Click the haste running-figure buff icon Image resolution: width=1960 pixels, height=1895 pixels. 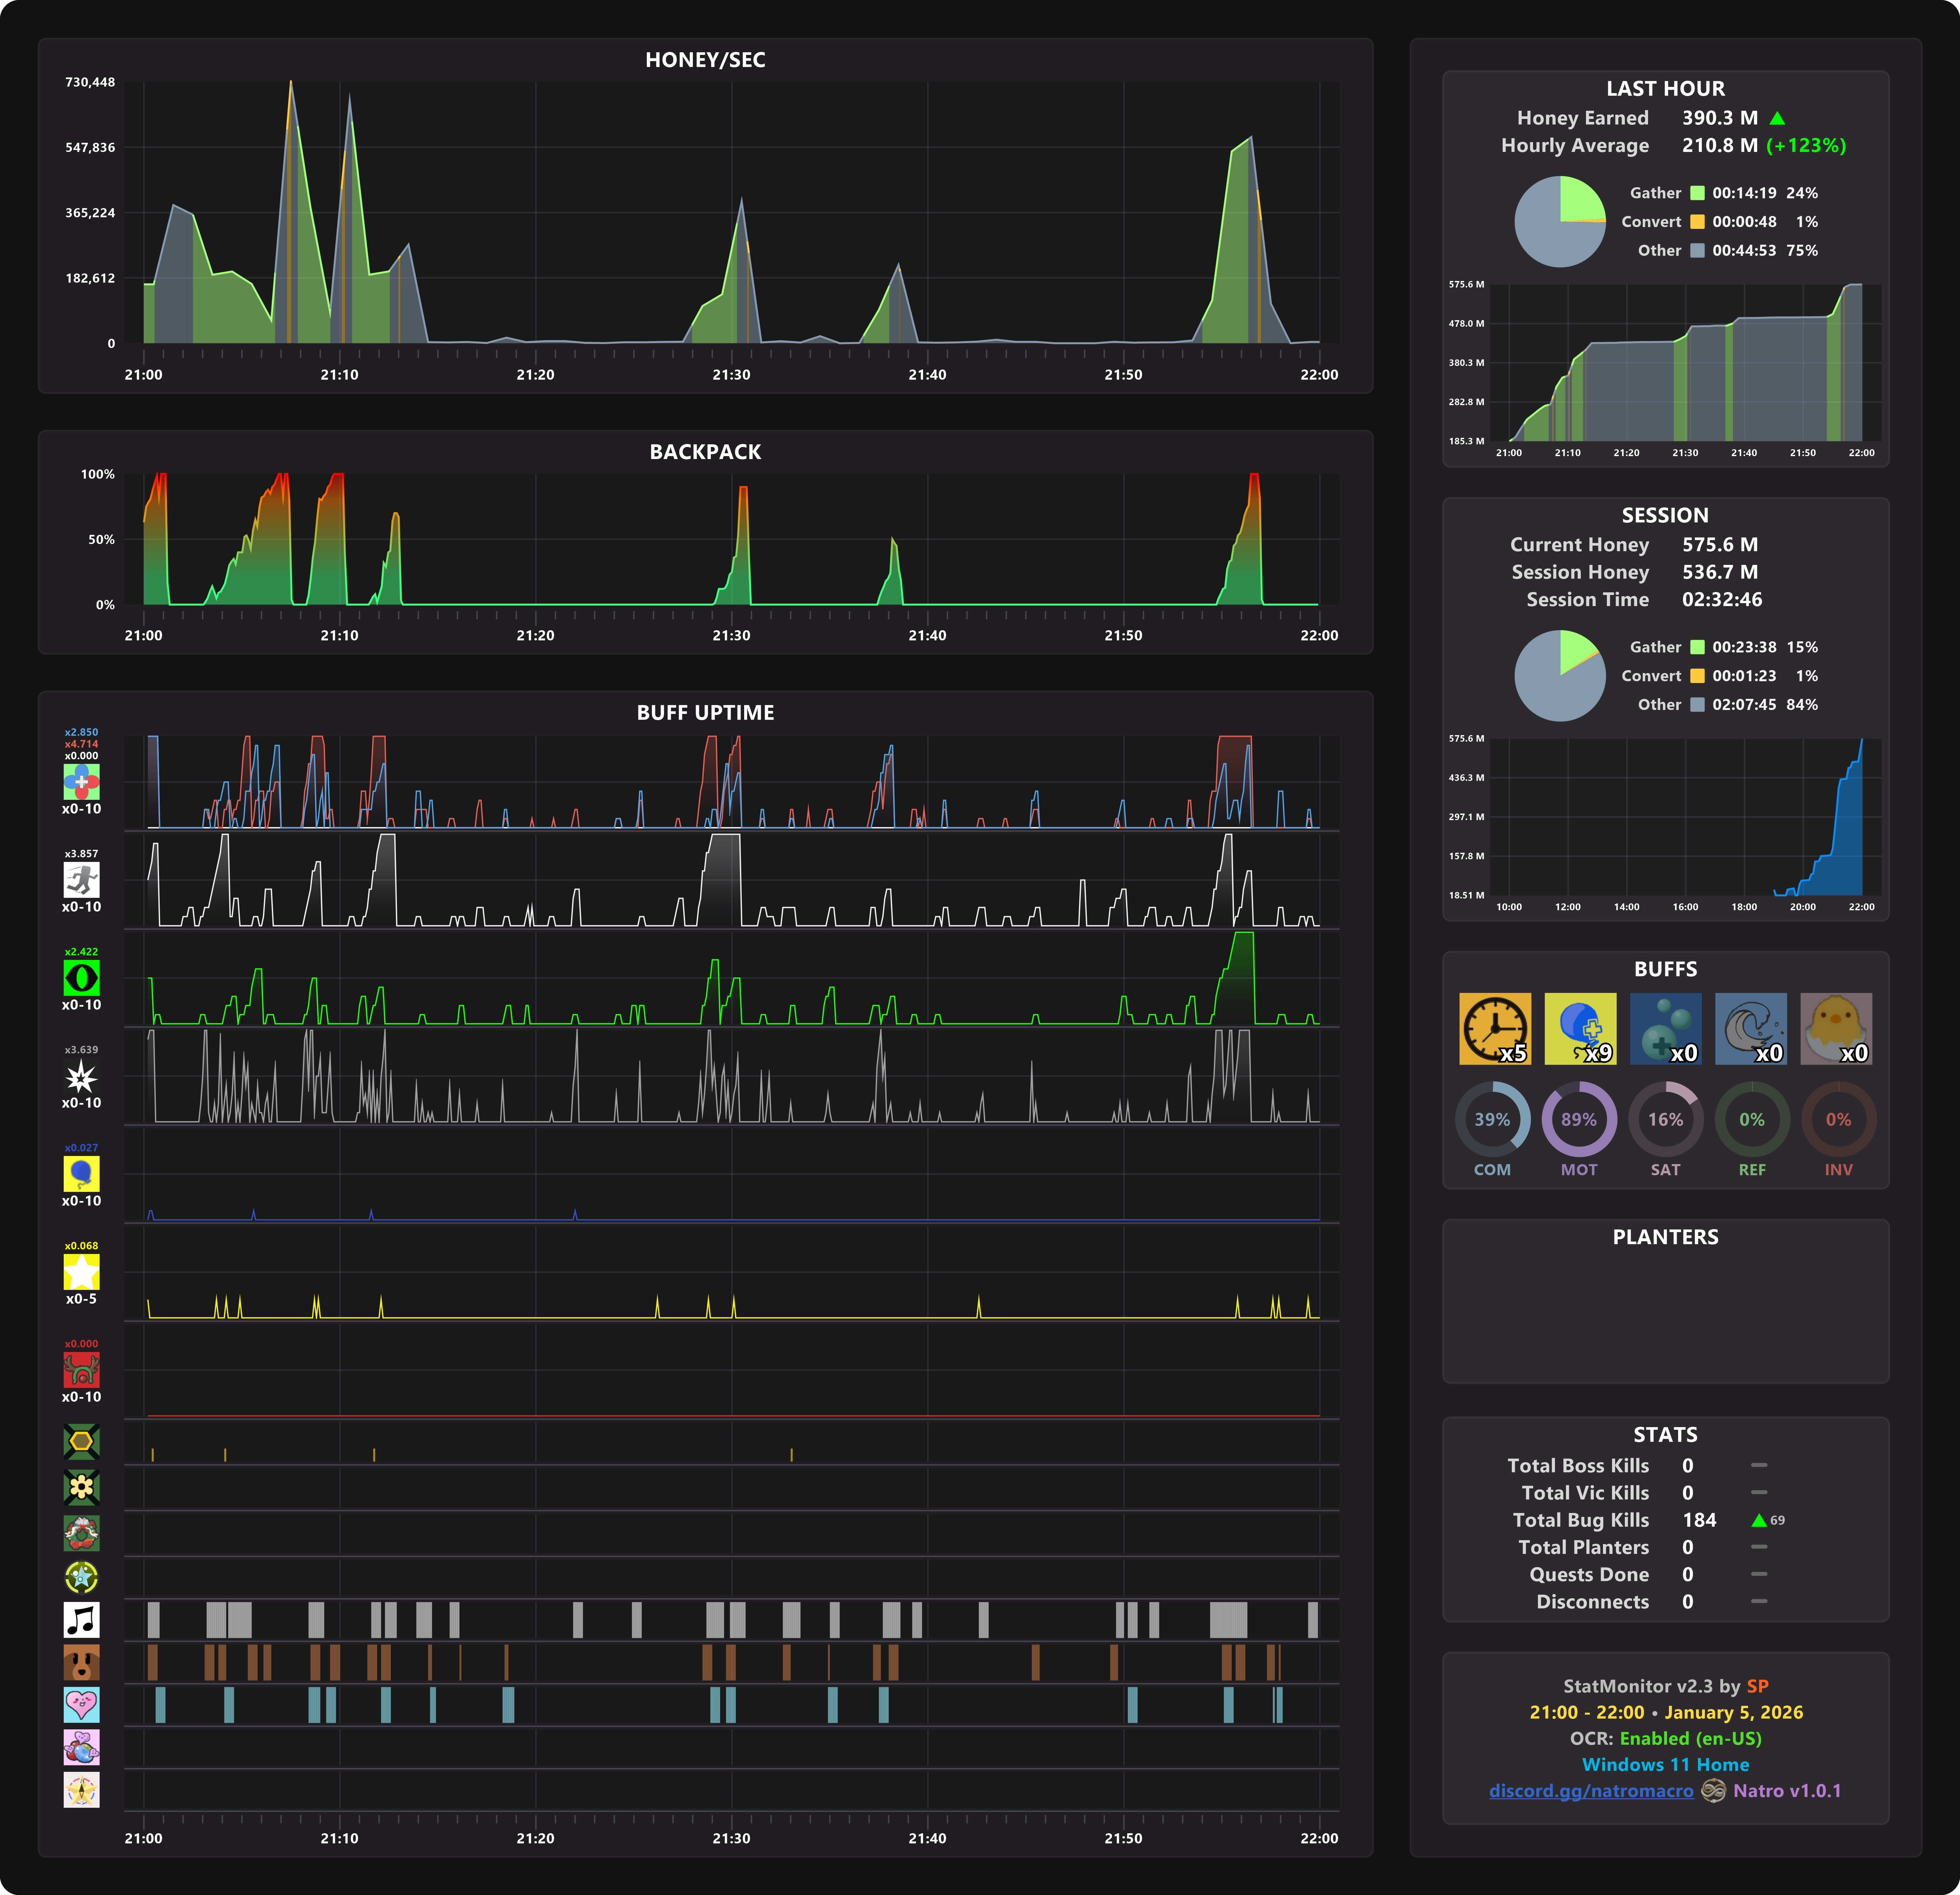[81, 880]
